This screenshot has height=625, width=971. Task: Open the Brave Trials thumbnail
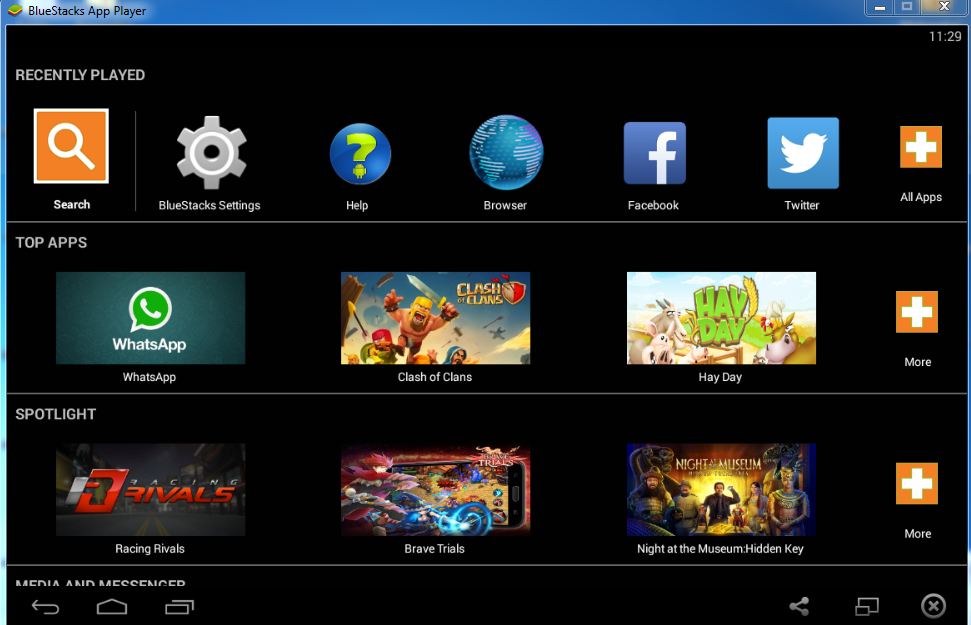tap(435, 489)
